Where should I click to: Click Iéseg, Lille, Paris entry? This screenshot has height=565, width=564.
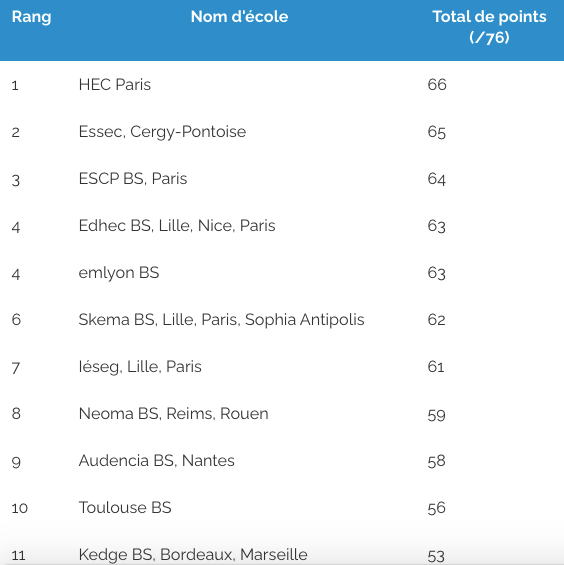tap(140, 367)
